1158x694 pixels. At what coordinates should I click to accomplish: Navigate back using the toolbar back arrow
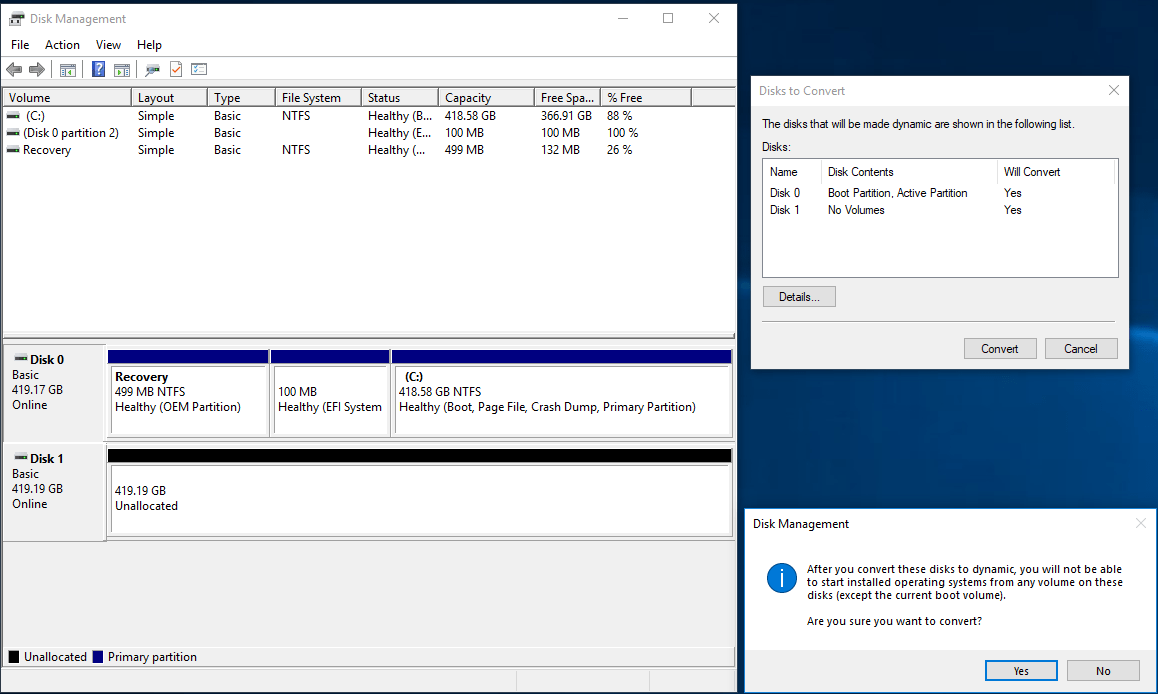[x=13, y=69]
